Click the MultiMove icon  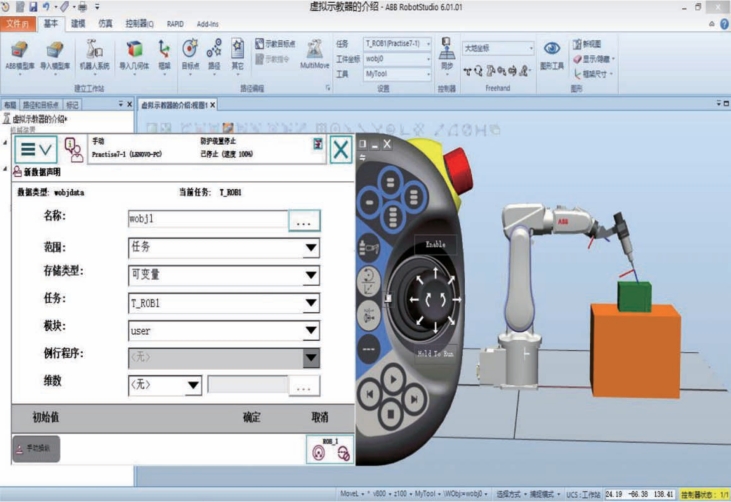point(316,54)
